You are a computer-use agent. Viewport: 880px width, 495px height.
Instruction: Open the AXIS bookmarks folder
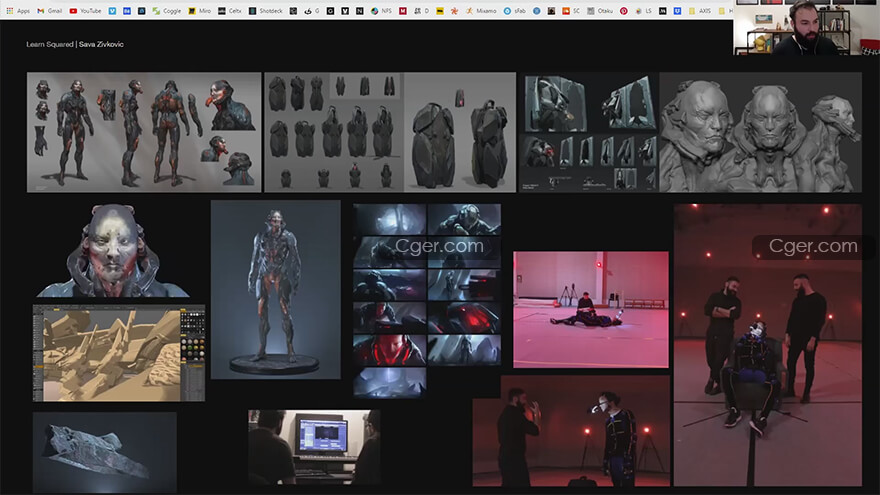click(699, 11)
